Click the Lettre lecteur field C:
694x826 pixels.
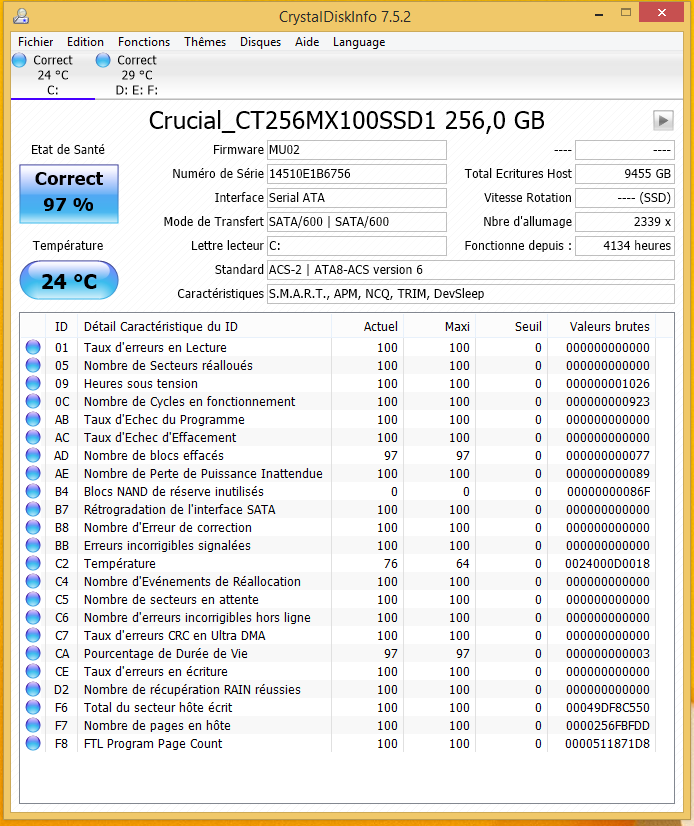pyautogui.click(x=357, y=245)
